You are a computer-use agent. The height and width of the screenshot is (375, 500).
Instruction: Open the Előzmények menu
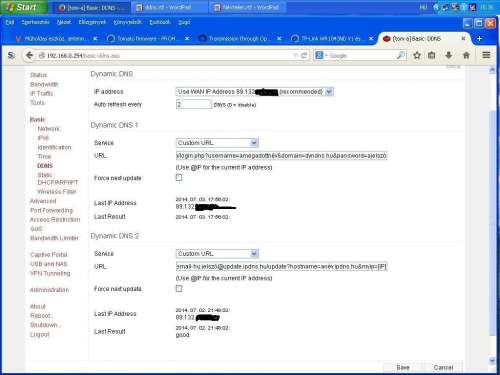tap(92, 22)
